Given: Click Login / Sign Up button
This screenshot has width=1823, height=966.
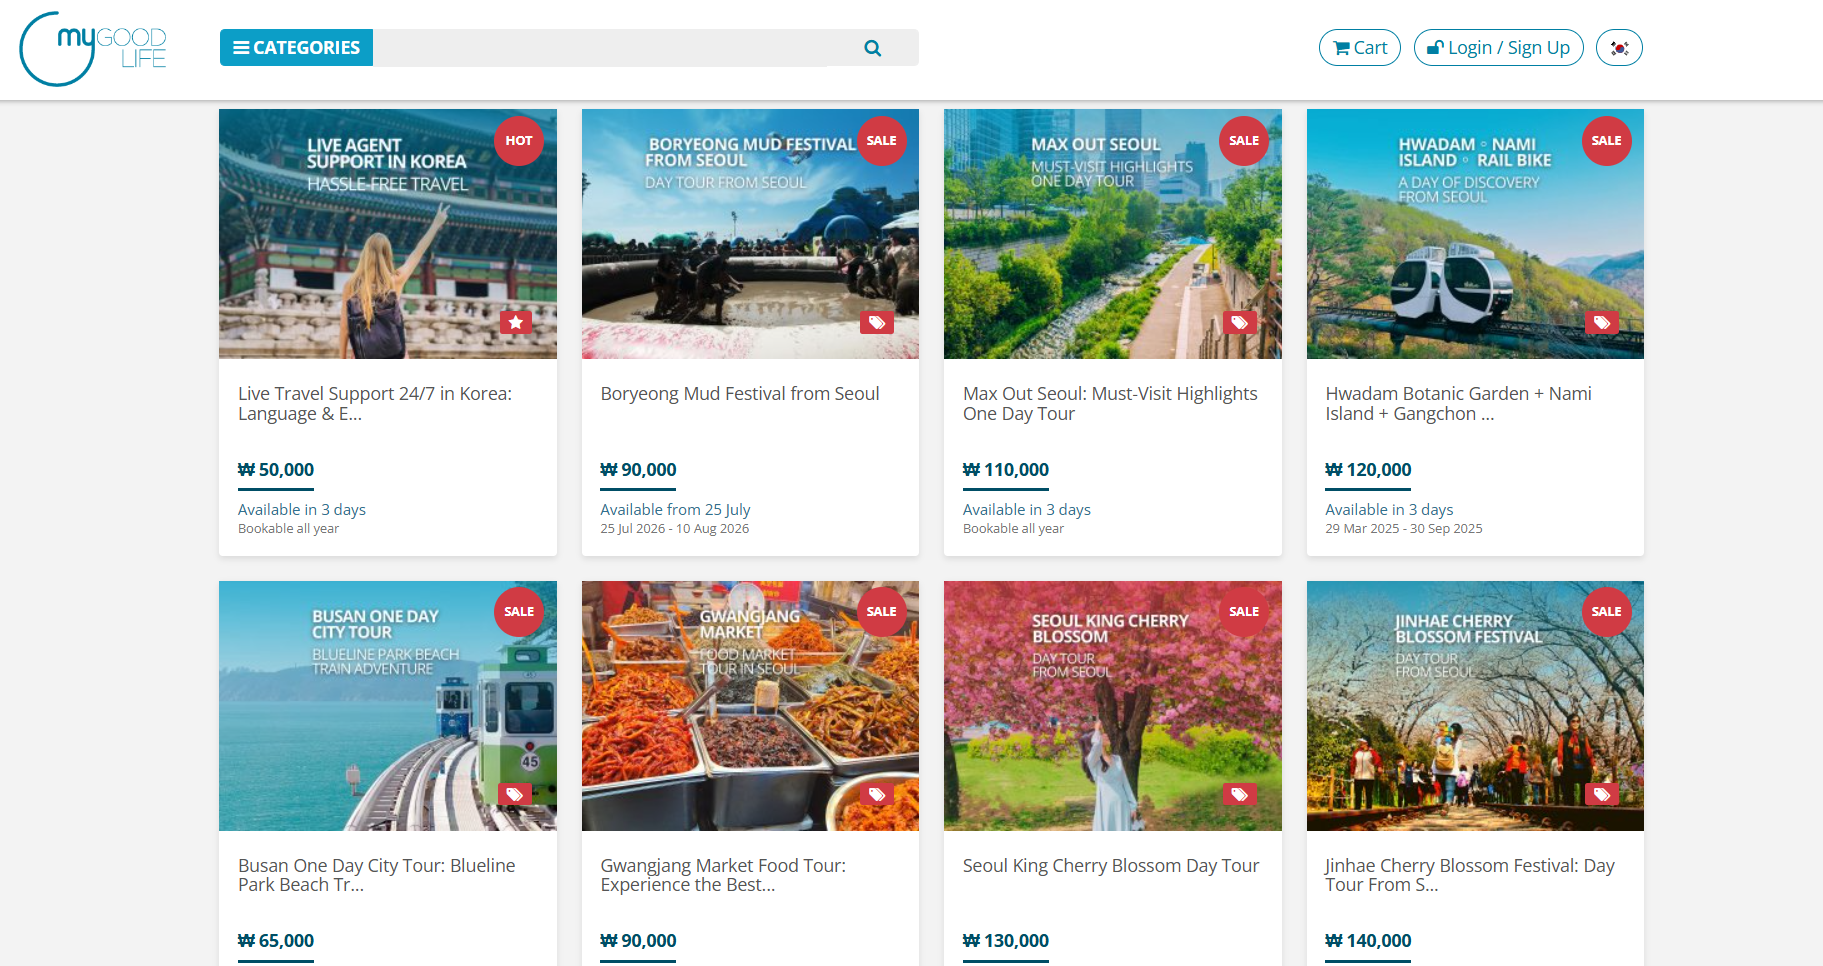Looking at the screenshot, I should point(1497,48).
